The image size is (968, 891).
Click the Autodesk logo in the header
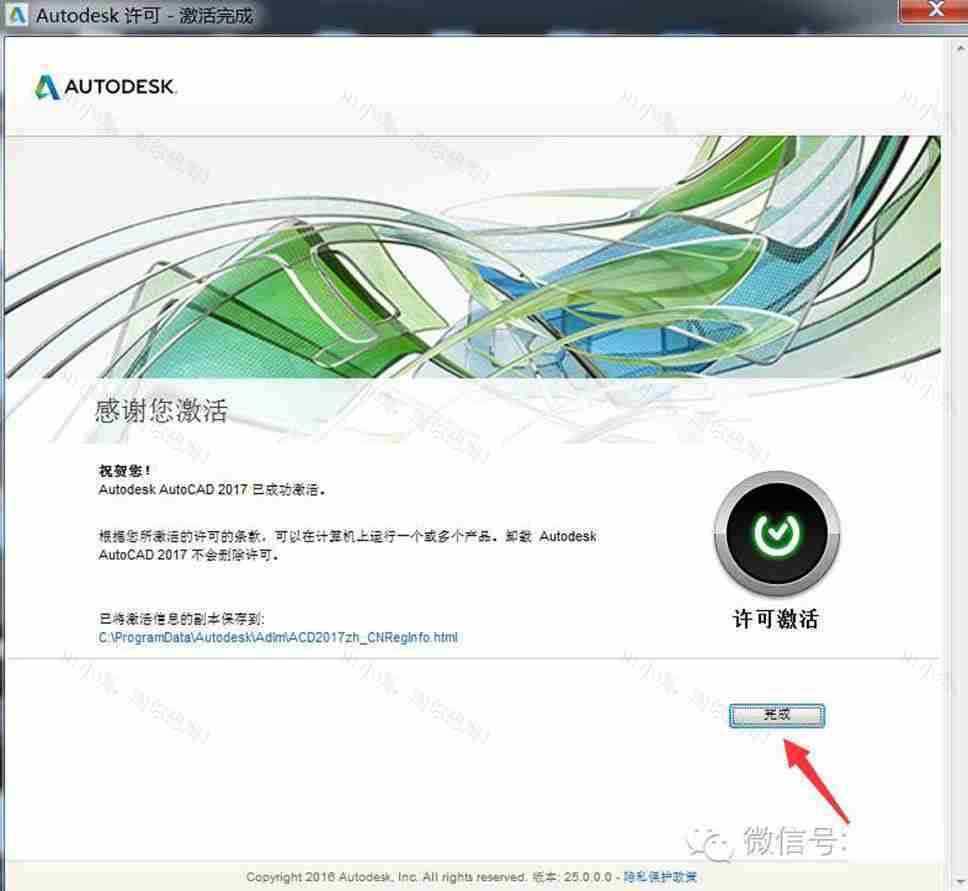tap(105, 87)
